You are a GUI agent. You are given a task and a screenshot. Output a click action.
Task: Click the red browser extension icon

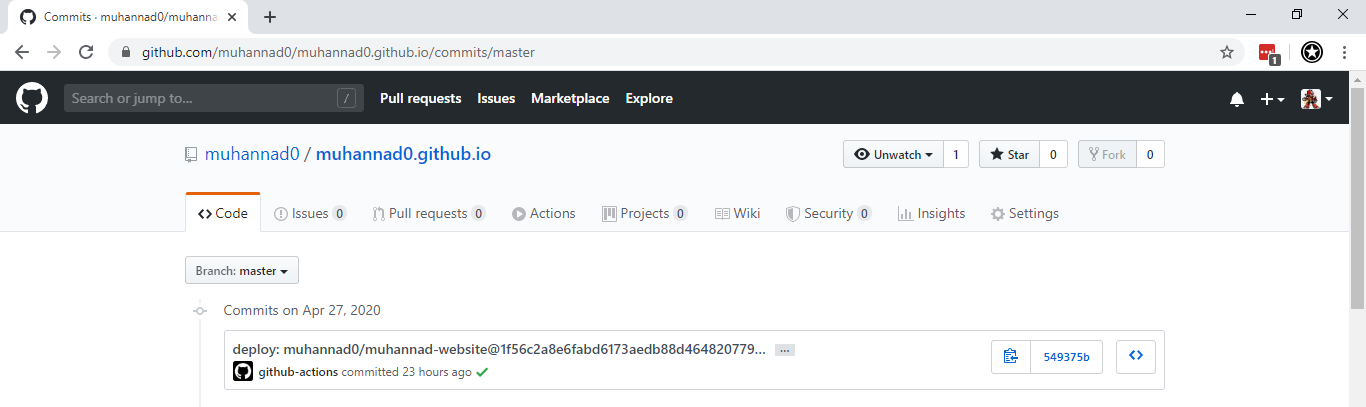coord(1269,53)
